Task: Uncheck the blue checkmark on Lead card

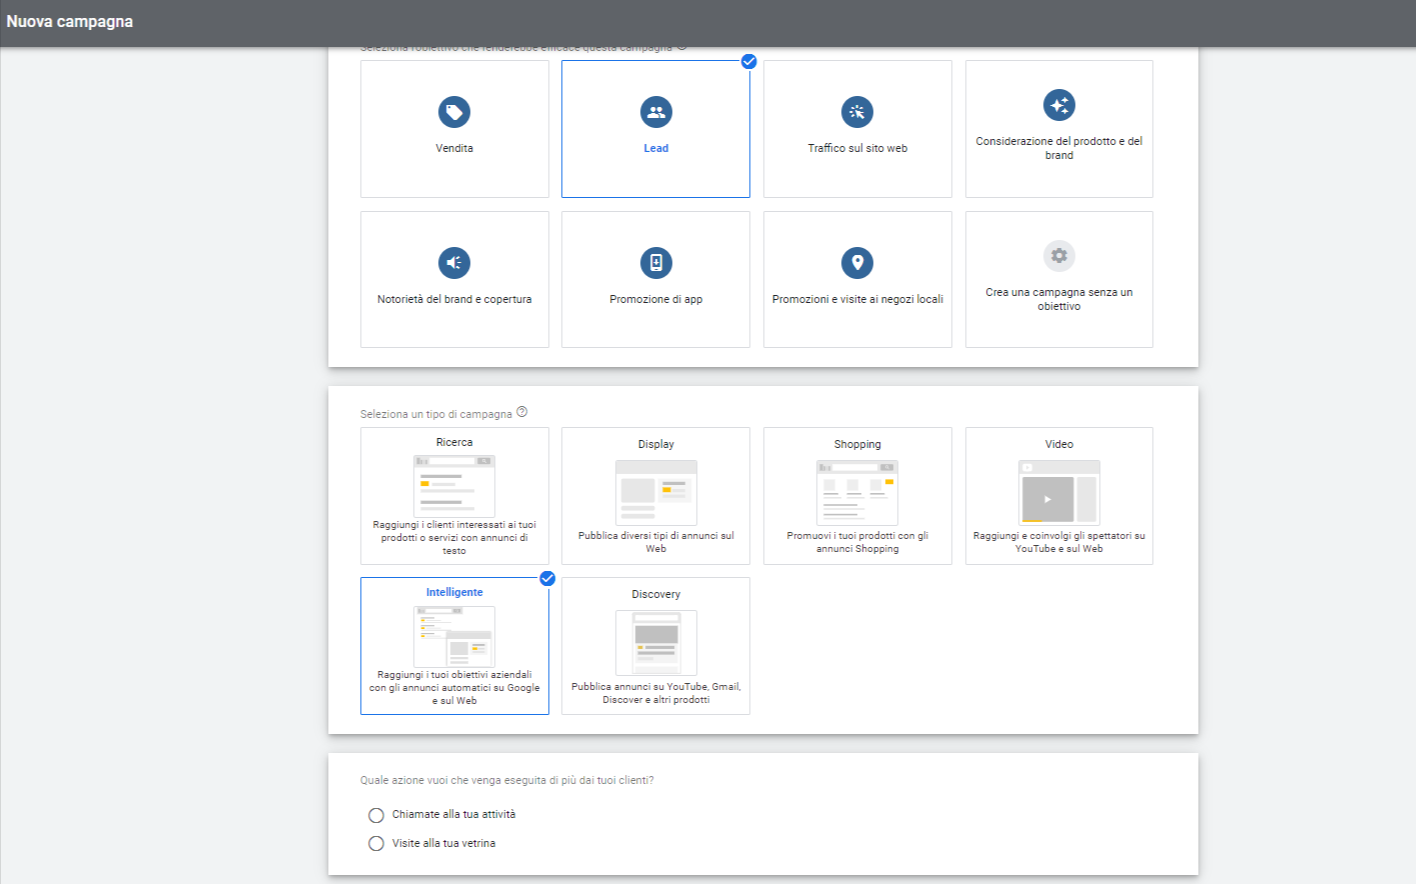Action: click(x=749, y=61)
